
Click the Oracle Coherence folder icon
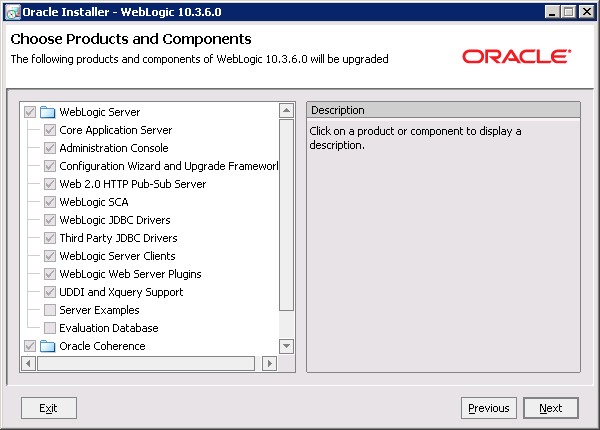click(x=46, y=346)
